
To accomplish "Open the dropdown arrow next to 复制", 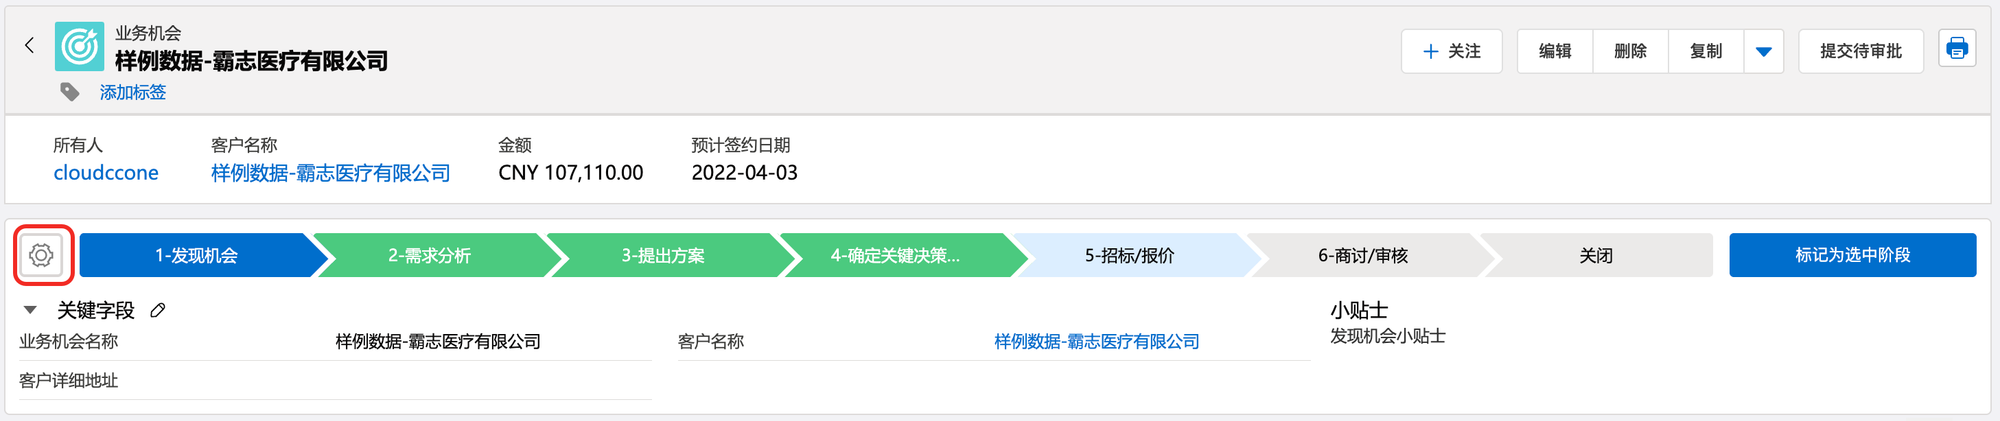I will click(x=1764, y=52).
